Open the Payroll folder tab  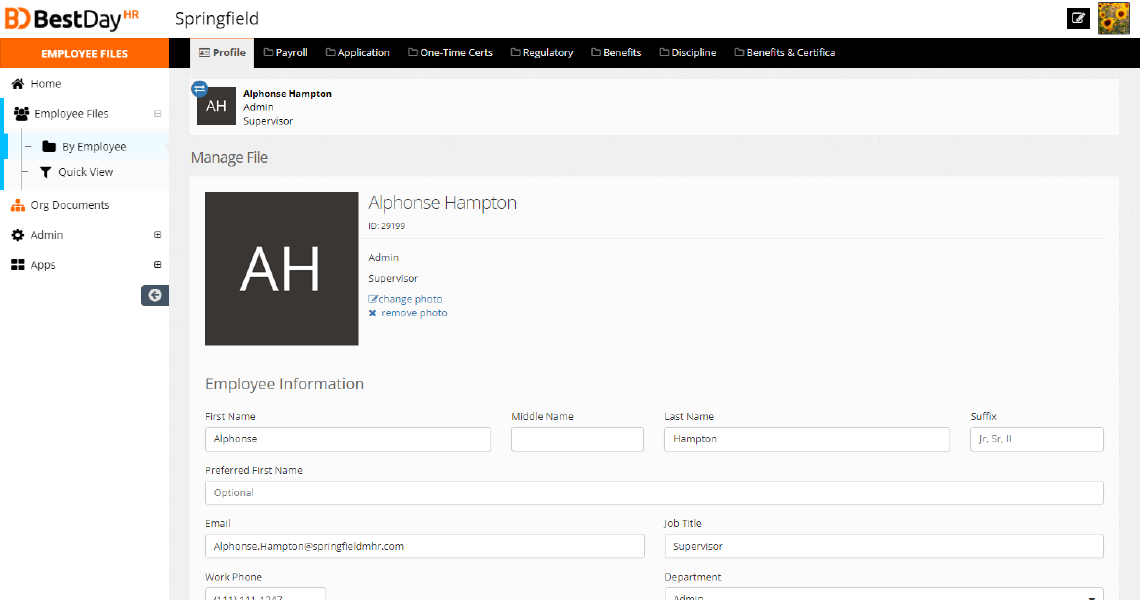pos(285,52)
